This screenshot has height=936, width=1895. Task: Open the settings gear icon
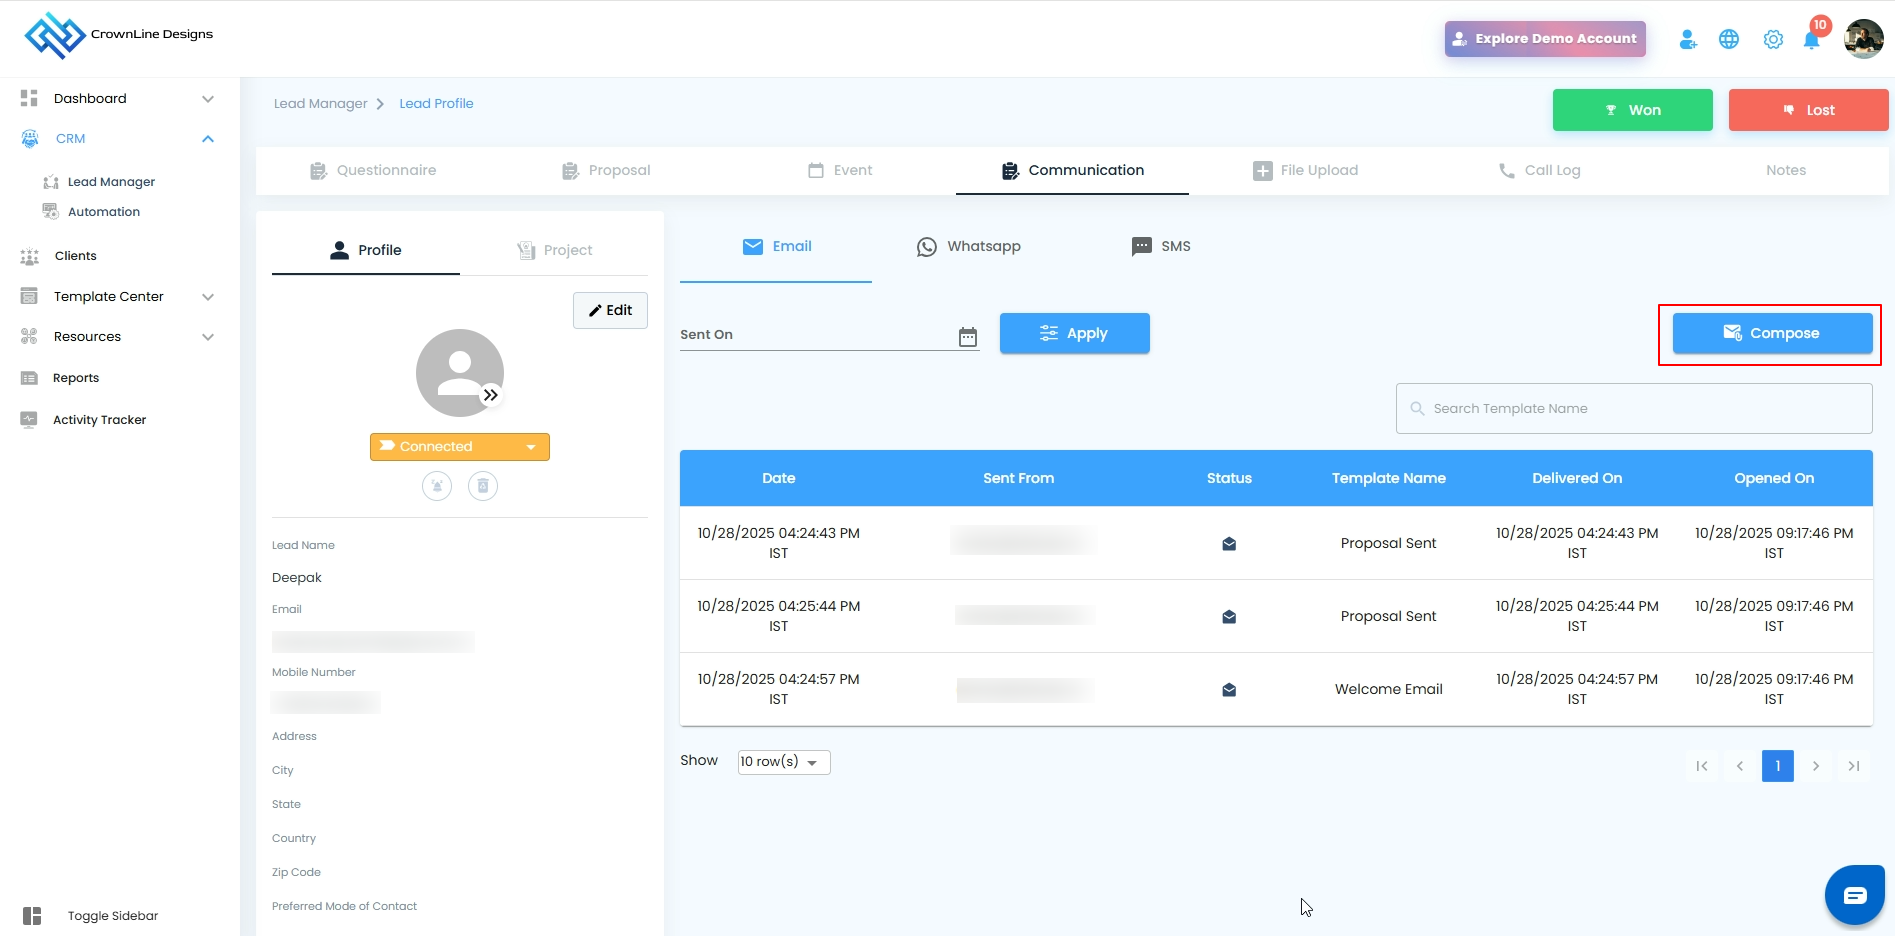pyautogui.click(x=1773, y=39)
